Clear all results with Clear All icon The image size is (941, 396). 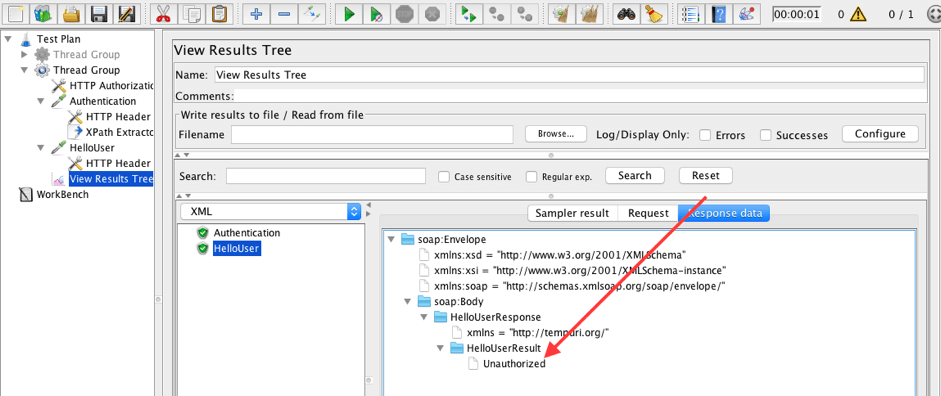589,13
